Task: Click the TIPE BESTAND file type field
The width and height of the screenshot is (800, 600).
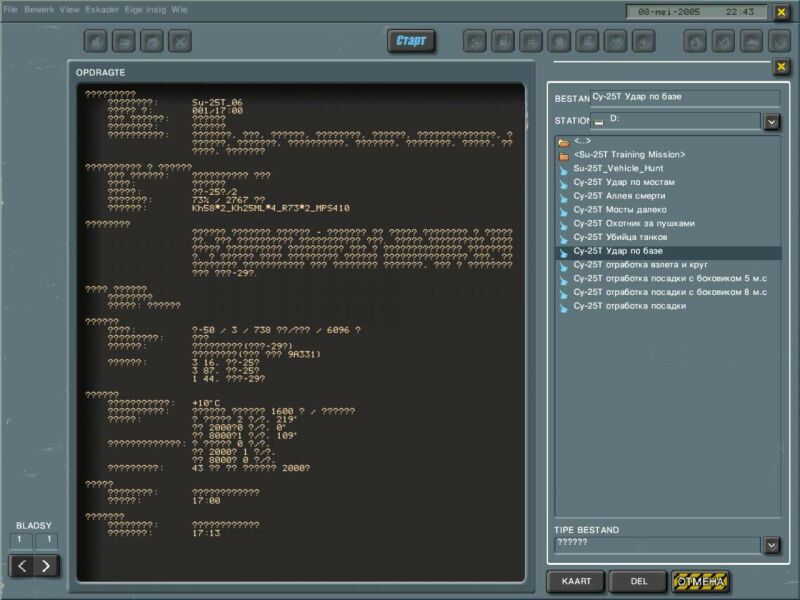Action: point(657,544)
